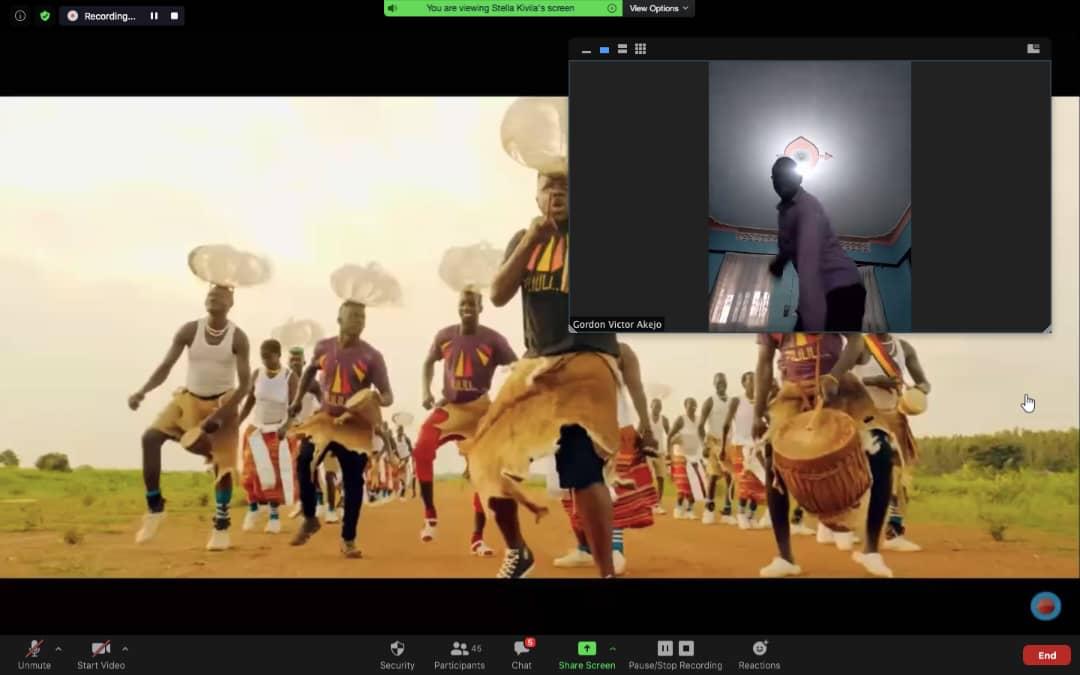The width and height of the screenshot is (1080, 675).
Task: Click the Share Screen button
Action: pos(587,654)
